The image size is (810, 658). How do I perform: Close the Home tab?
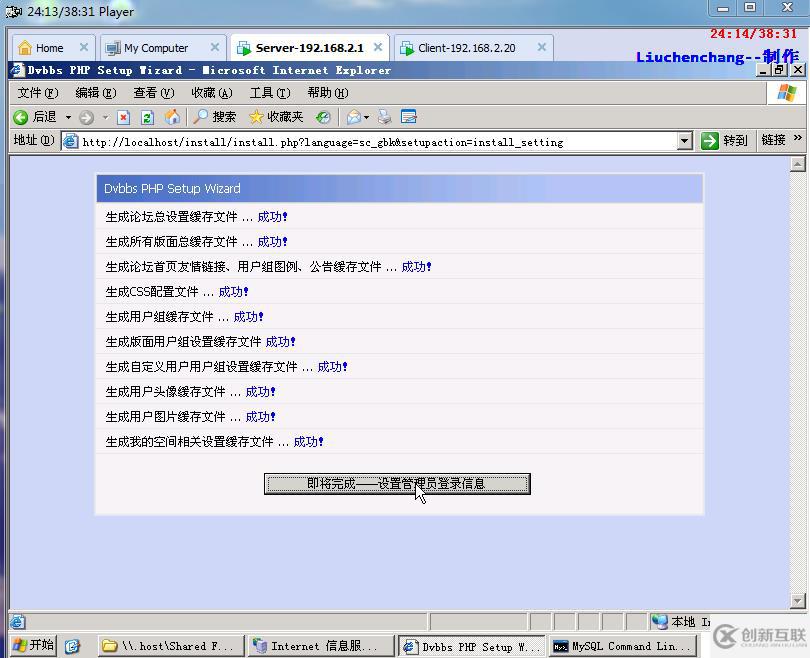(84, 47)
